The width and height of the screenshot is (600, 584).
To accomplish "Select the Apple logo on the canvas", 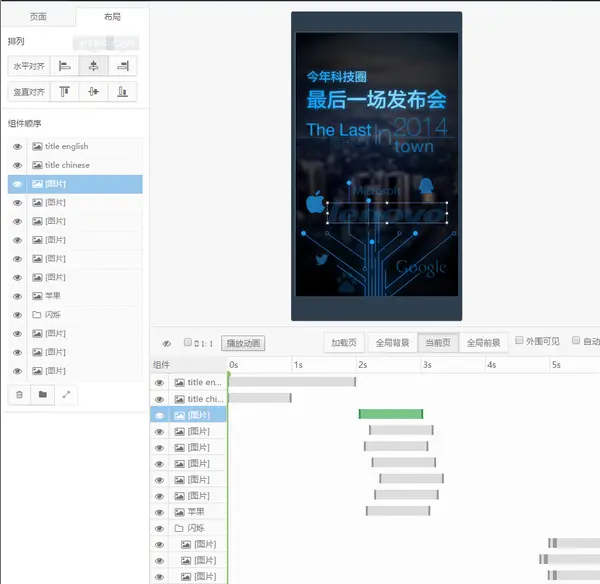I will pyautogui.click(x=315, y=202).
